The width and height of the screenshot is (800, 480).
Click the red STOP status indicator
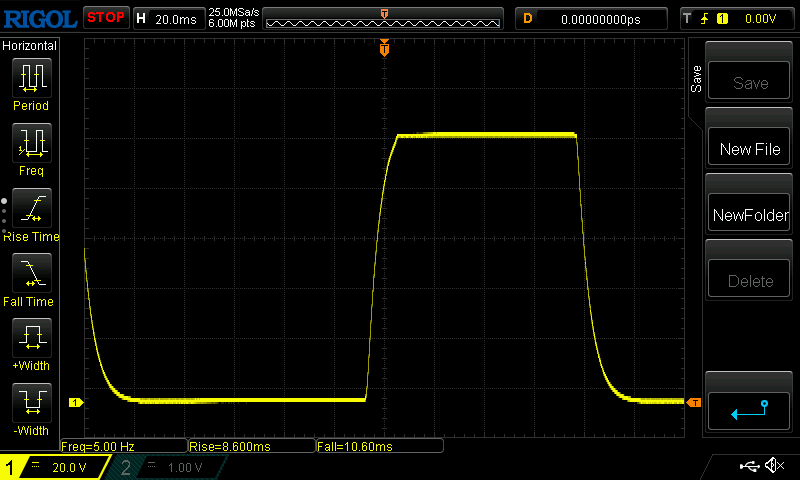106,17
